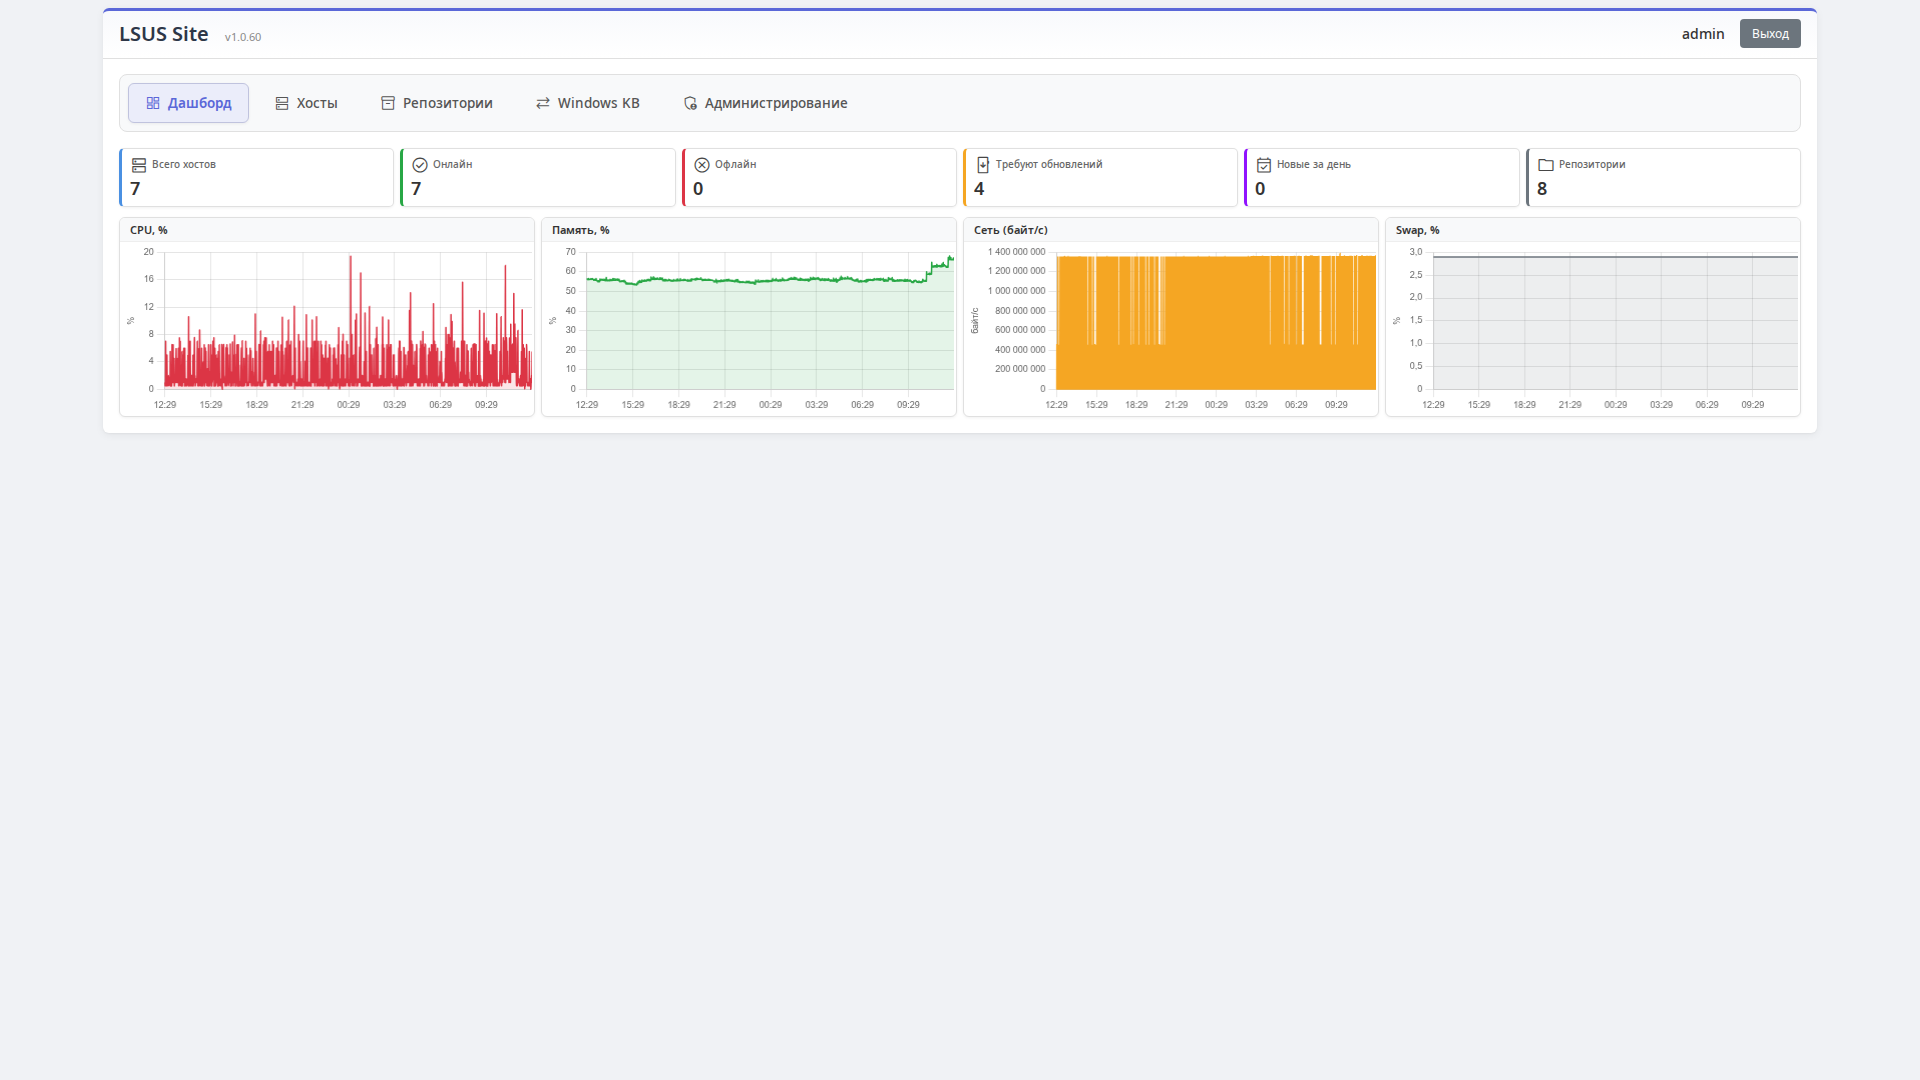
Task: Click the Онлайн card label
Action: 452,164
